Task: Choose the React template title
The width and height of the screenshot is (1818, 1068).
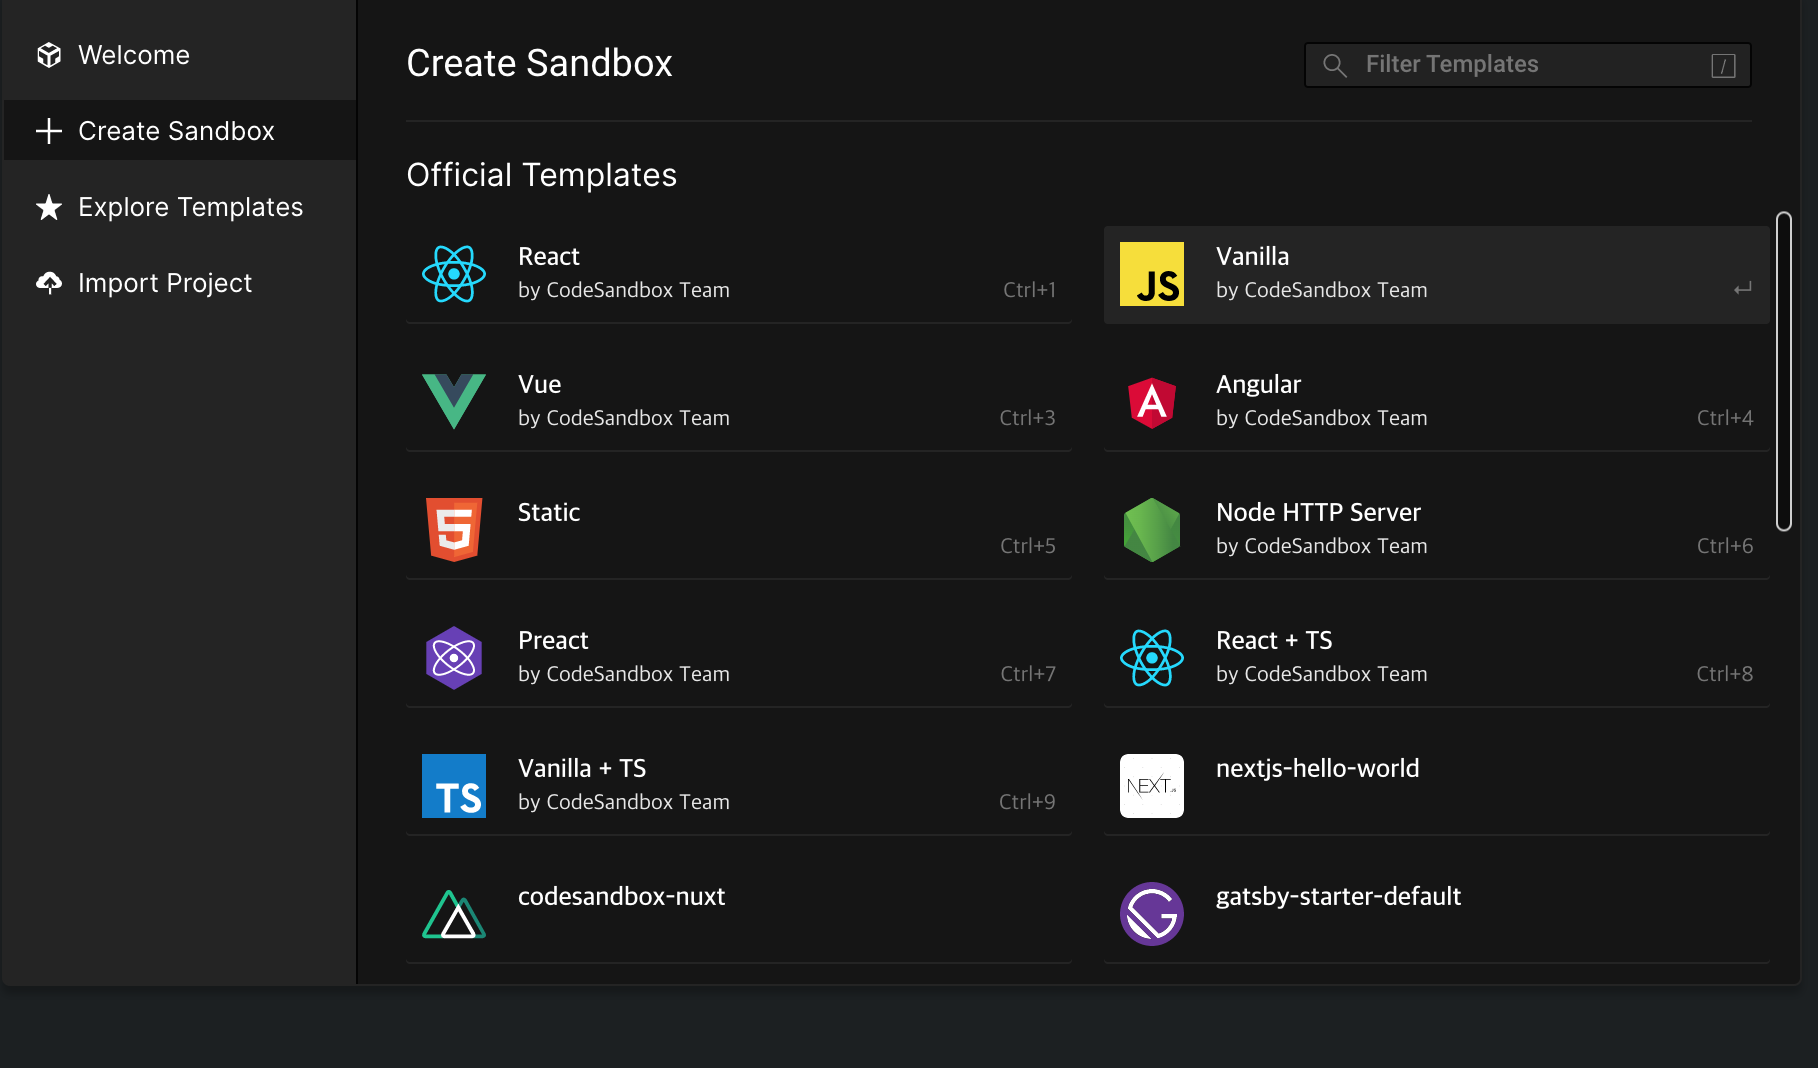Action: point(549,257)
